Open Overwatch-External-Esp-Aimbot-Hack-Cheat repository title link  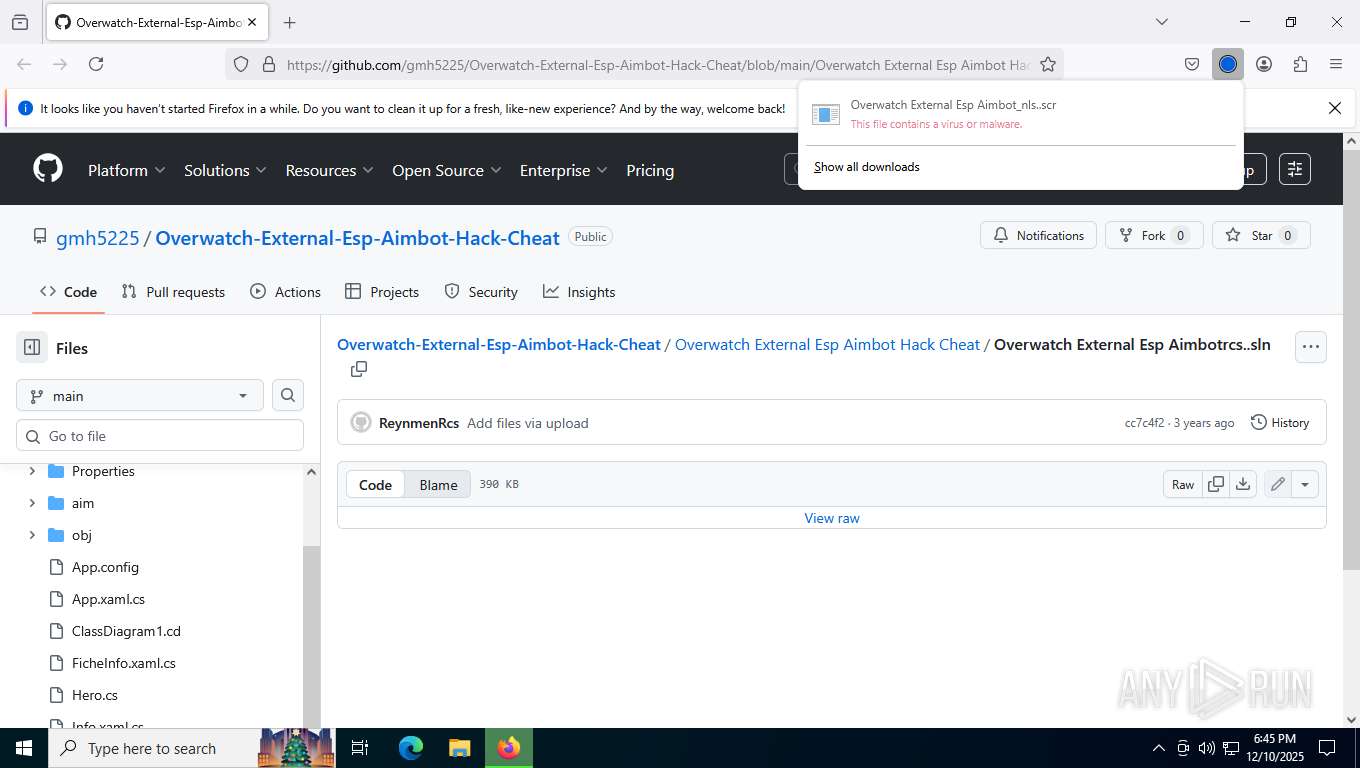tap(357, 238)
